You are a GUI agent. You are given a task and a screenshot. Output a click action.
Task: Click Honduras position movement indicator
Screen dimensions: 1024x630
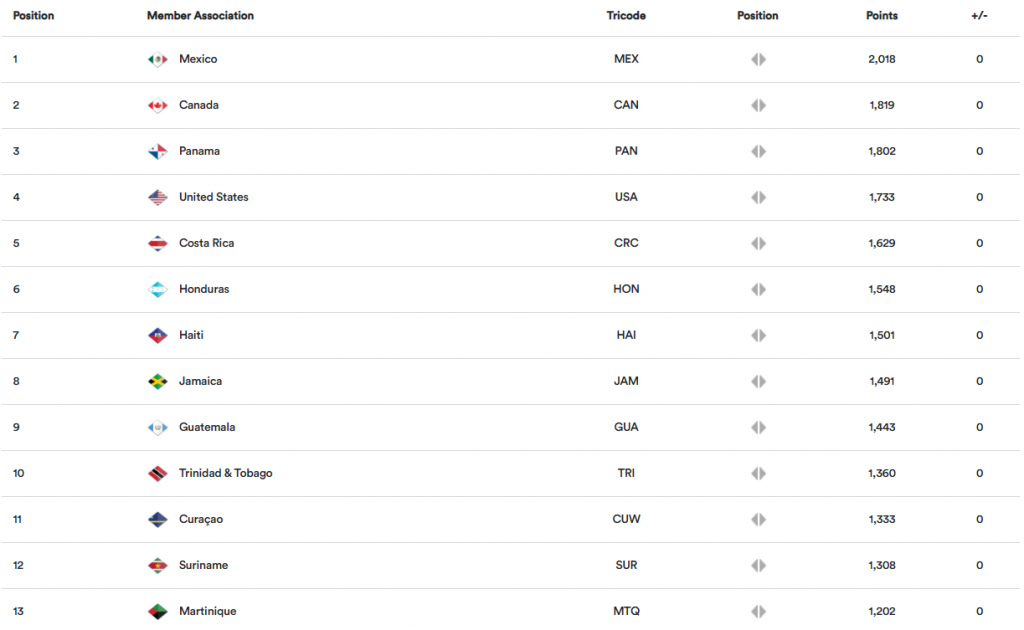tap(758, 290)
